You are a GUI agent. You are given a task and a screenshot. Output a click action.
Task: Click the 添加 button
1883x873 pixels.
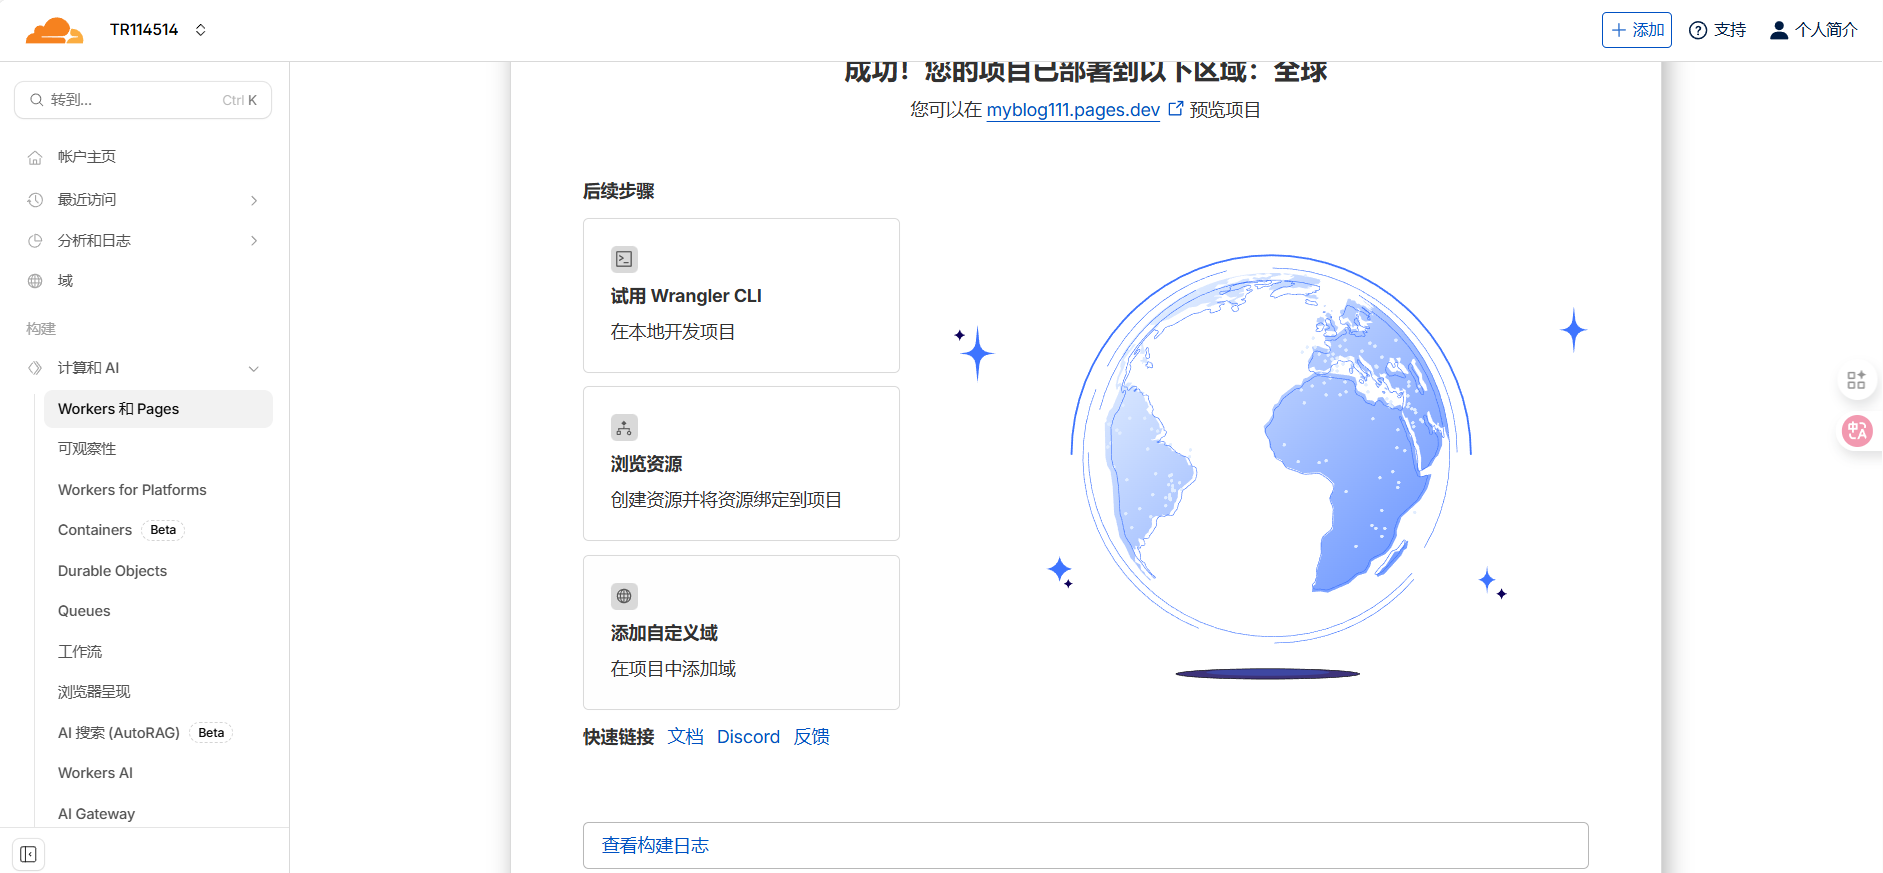1636,30
